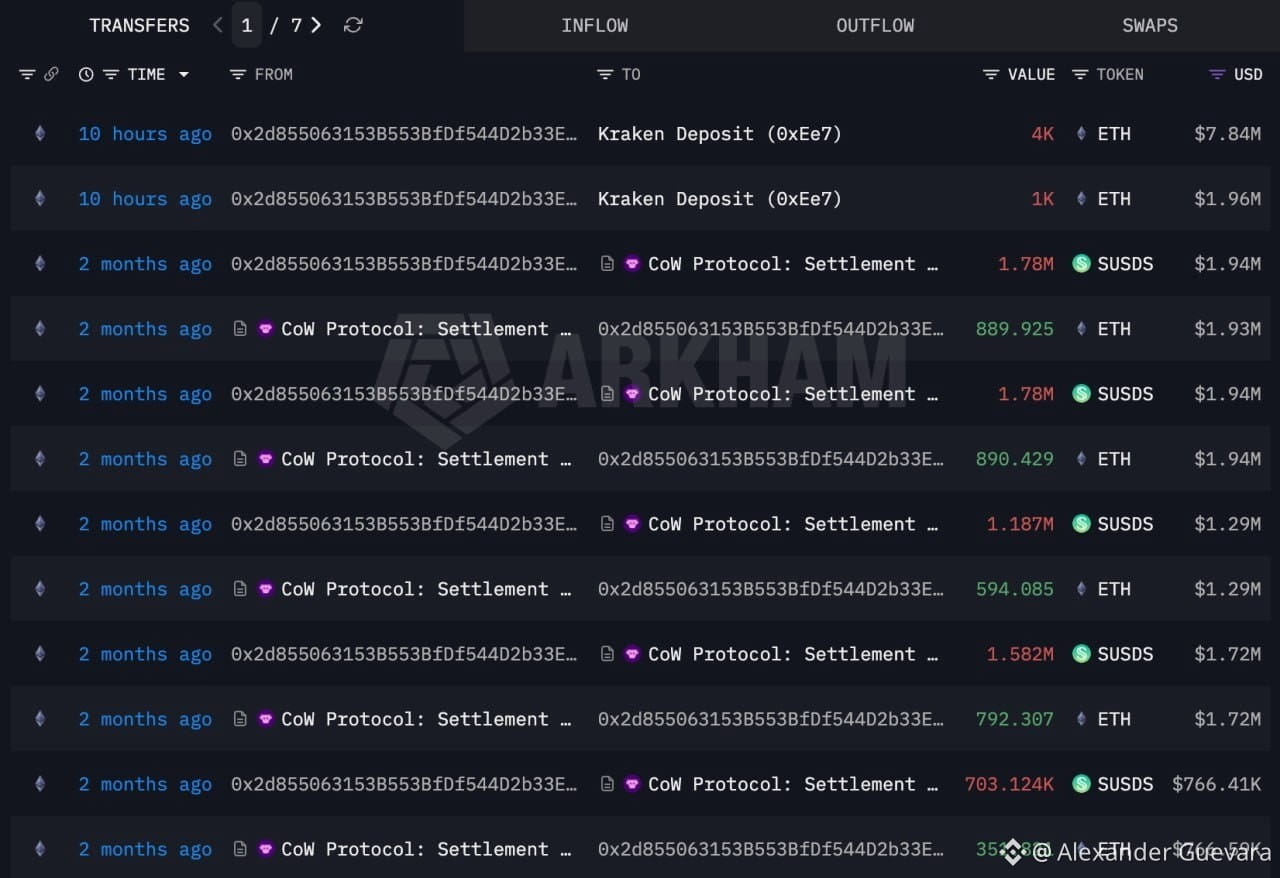
Task: Click the ETH token icon in the 792.307 row
Action: click(x=1081, y=718)
